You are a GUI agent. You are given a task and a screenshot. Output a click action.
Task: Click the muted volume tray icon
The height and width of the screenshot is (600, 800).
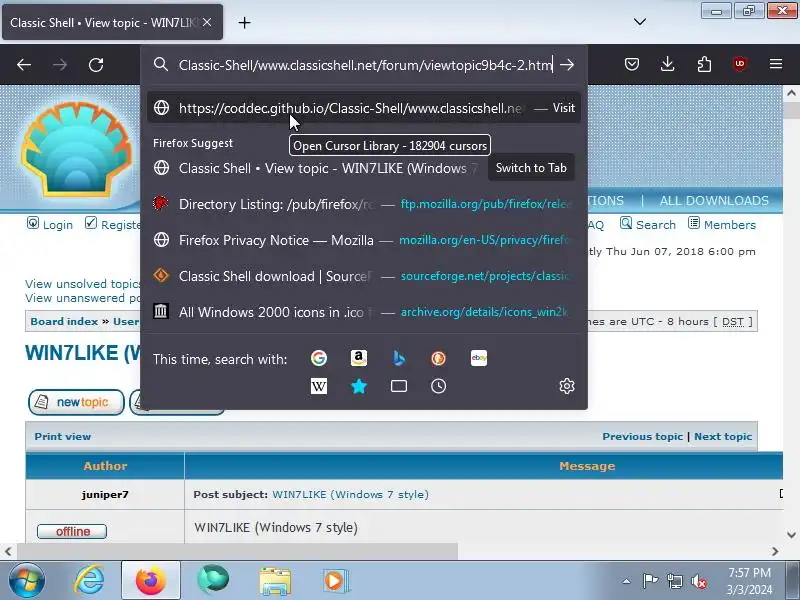(x=698, y=581)
